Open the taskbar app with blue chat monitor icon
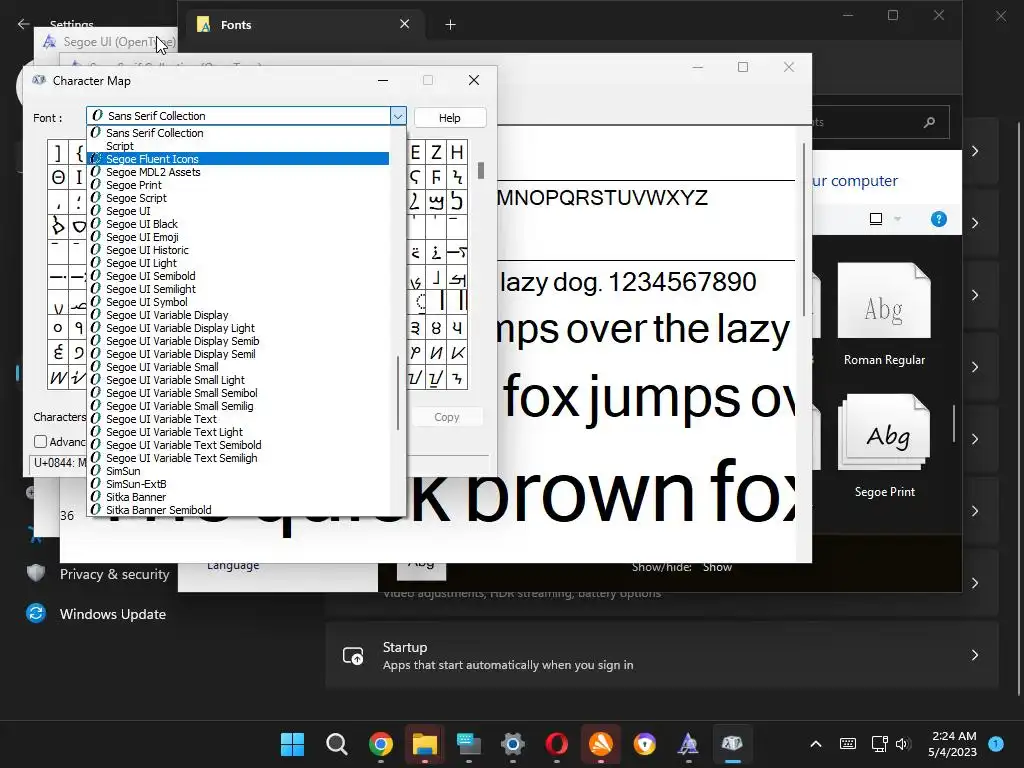Screen dimensions: 1024x768 pos(468,744)
